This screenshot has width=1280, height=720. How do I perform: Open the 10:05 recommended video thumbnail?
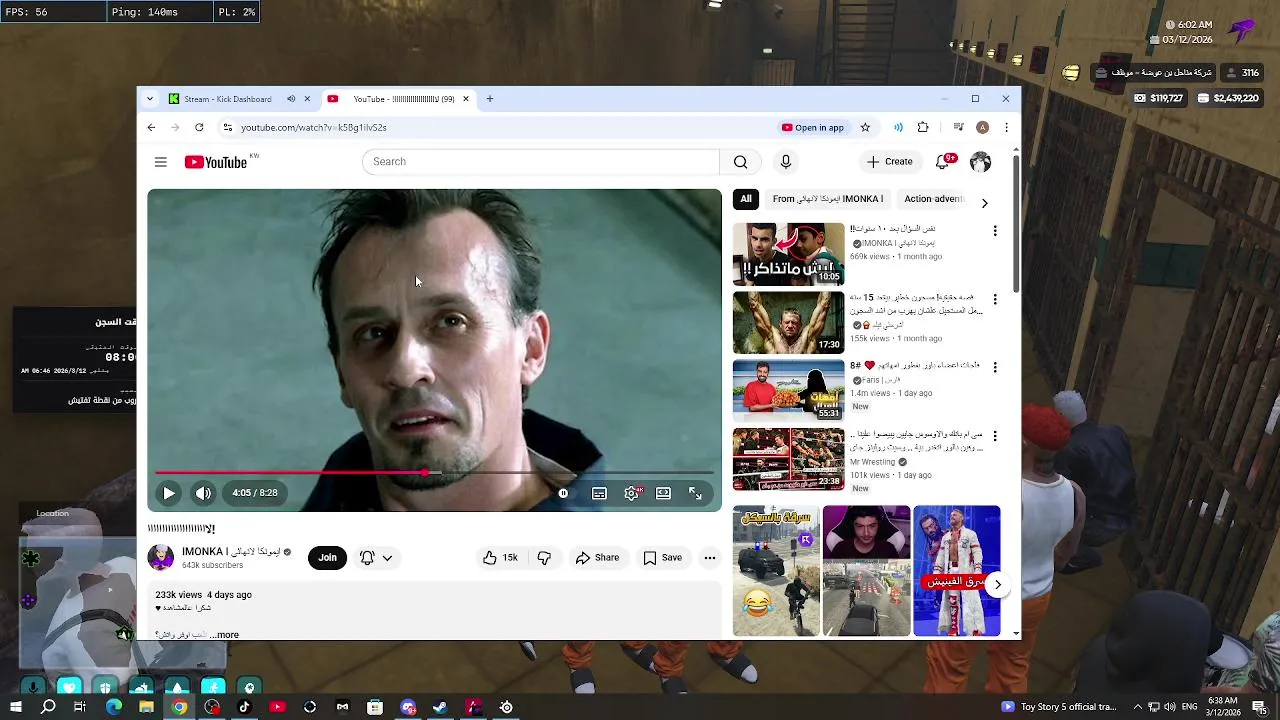(x=788, y=254)
